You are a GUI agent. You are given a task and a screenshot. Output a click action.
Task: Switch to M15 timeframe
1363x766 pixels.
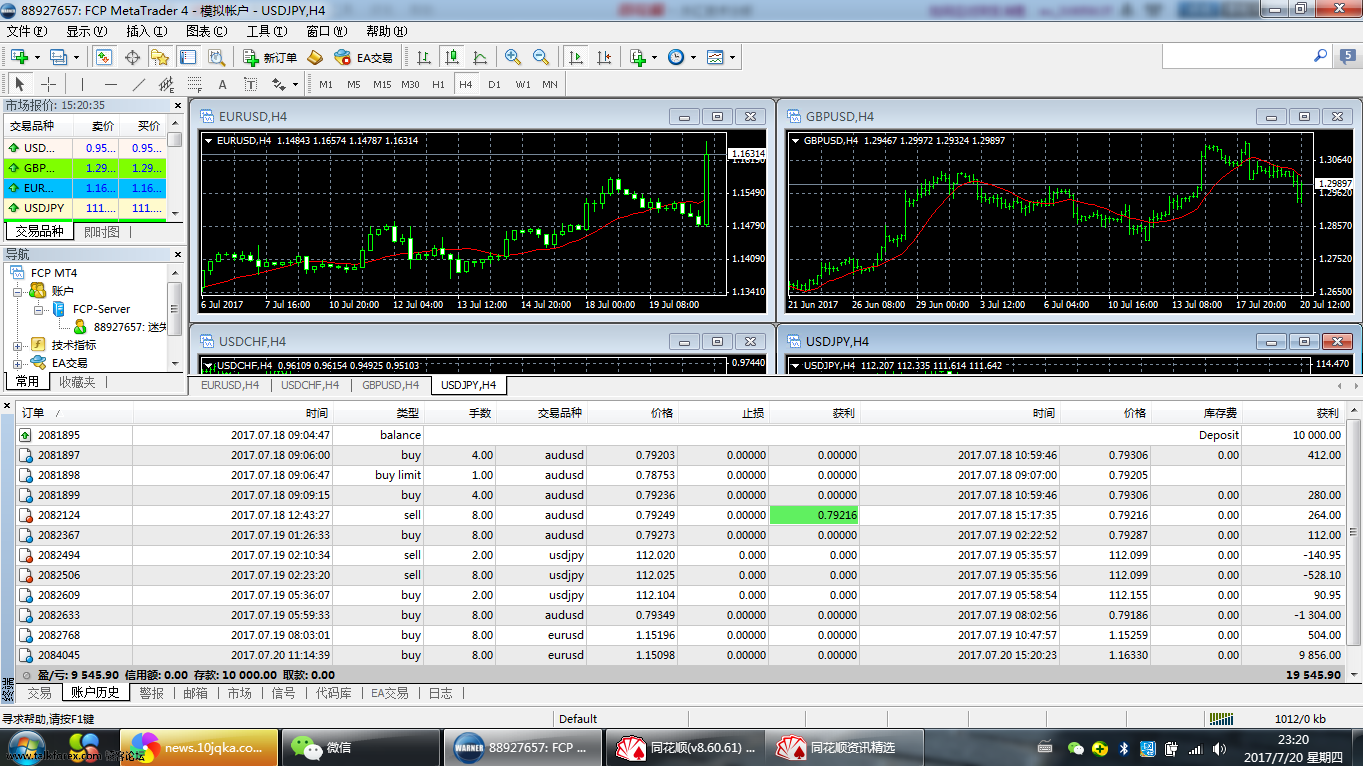tap(382, 84)
